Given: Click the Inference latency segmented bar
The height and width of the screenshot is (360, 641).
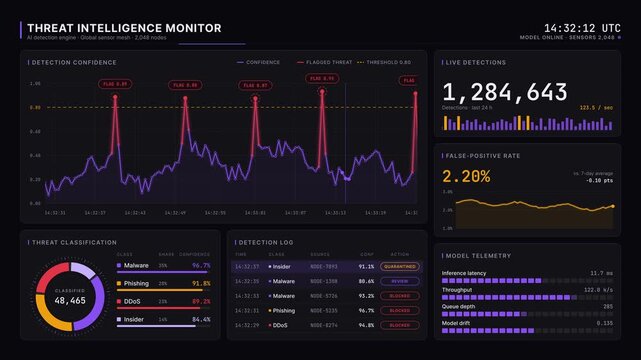Looking at the screenshot, I should [527, 281].
